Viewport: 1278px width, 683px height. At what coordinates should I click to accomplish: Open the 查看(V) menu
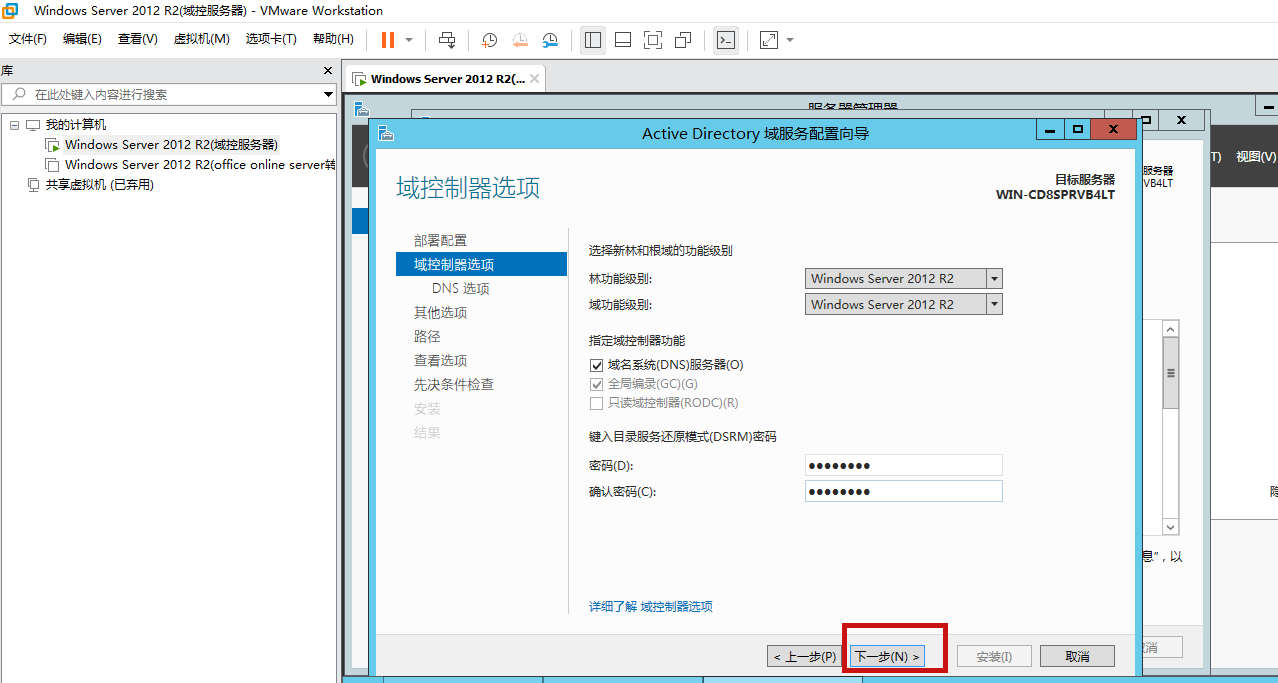click(x=138, y=39)
